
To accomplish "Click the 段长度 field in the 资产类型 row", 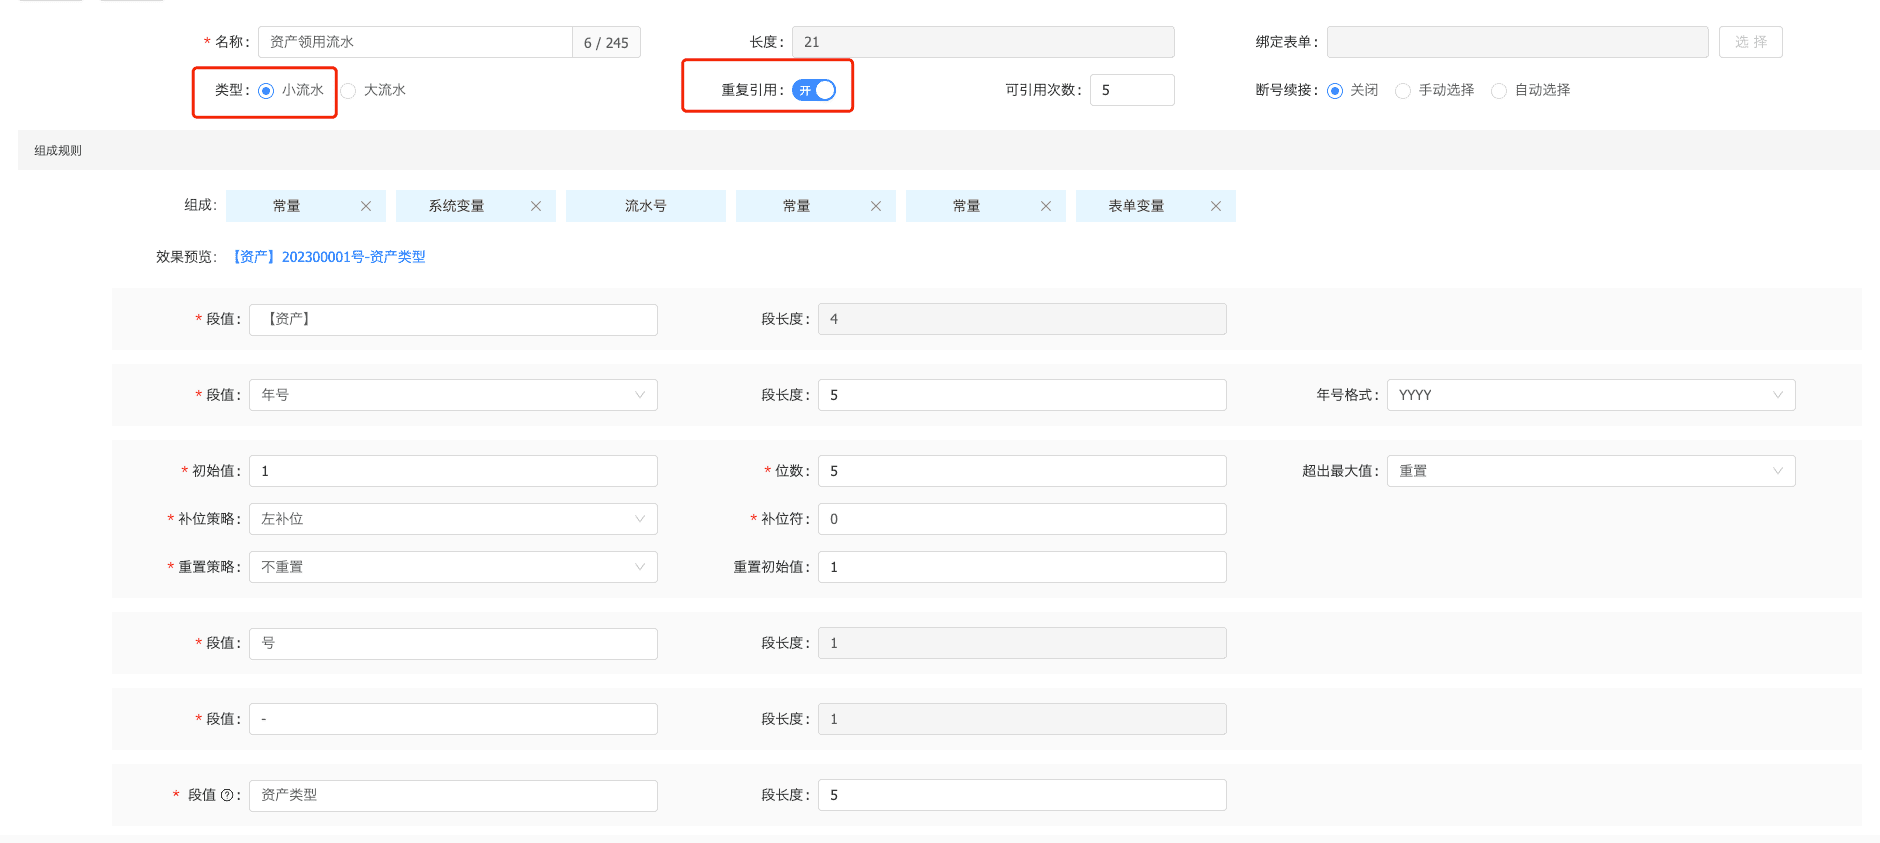I will [x=1022, y=795].
